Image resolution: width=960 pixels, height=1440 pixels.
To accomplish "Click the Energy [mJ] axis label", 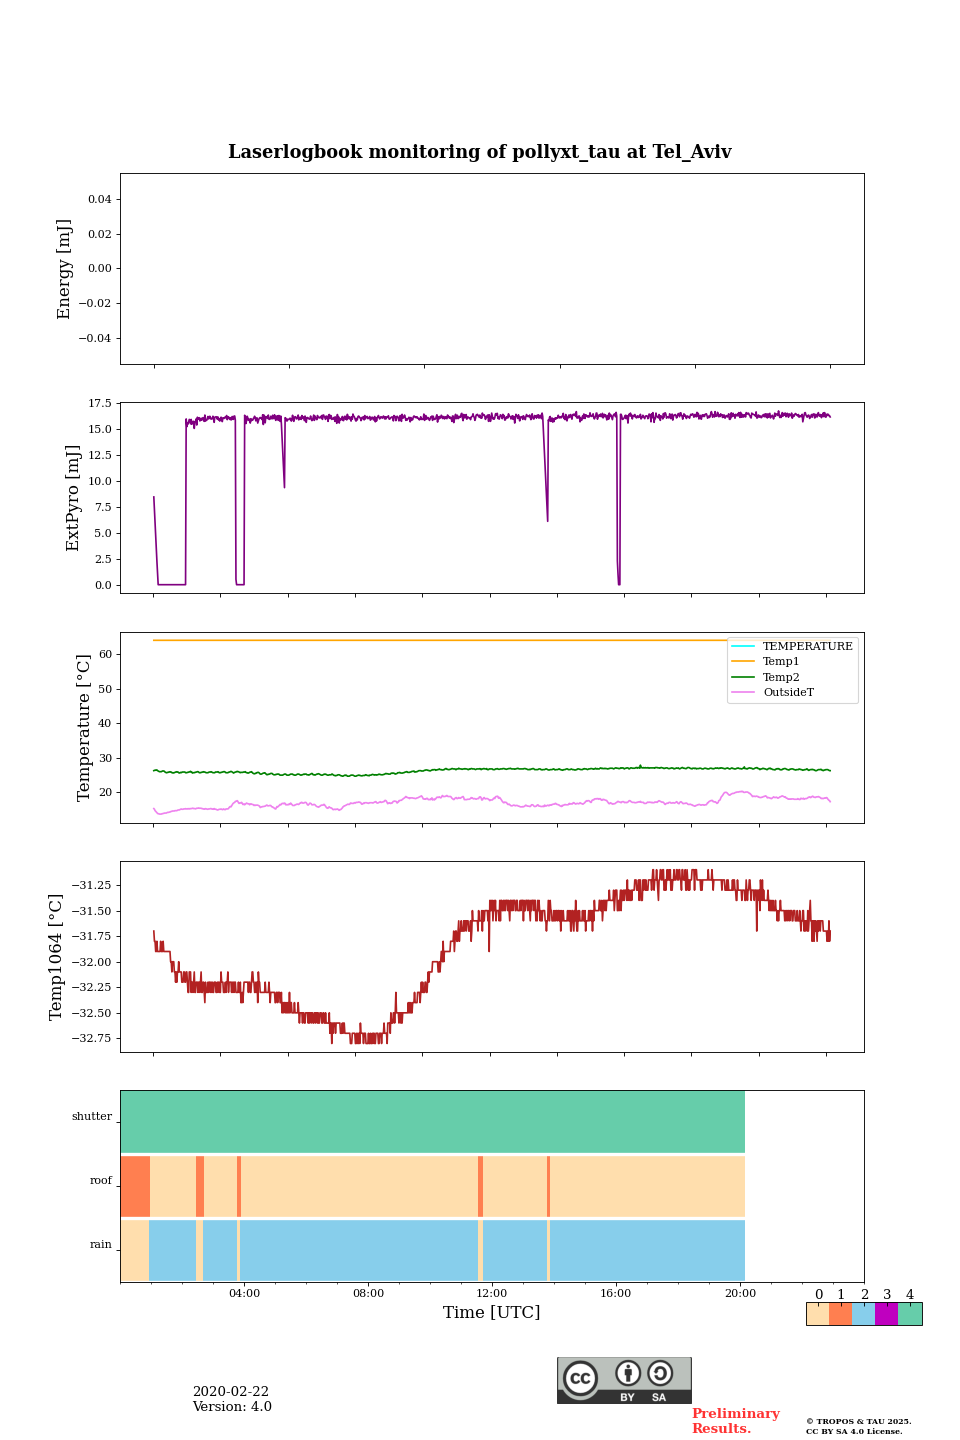I will coord(64,269).
